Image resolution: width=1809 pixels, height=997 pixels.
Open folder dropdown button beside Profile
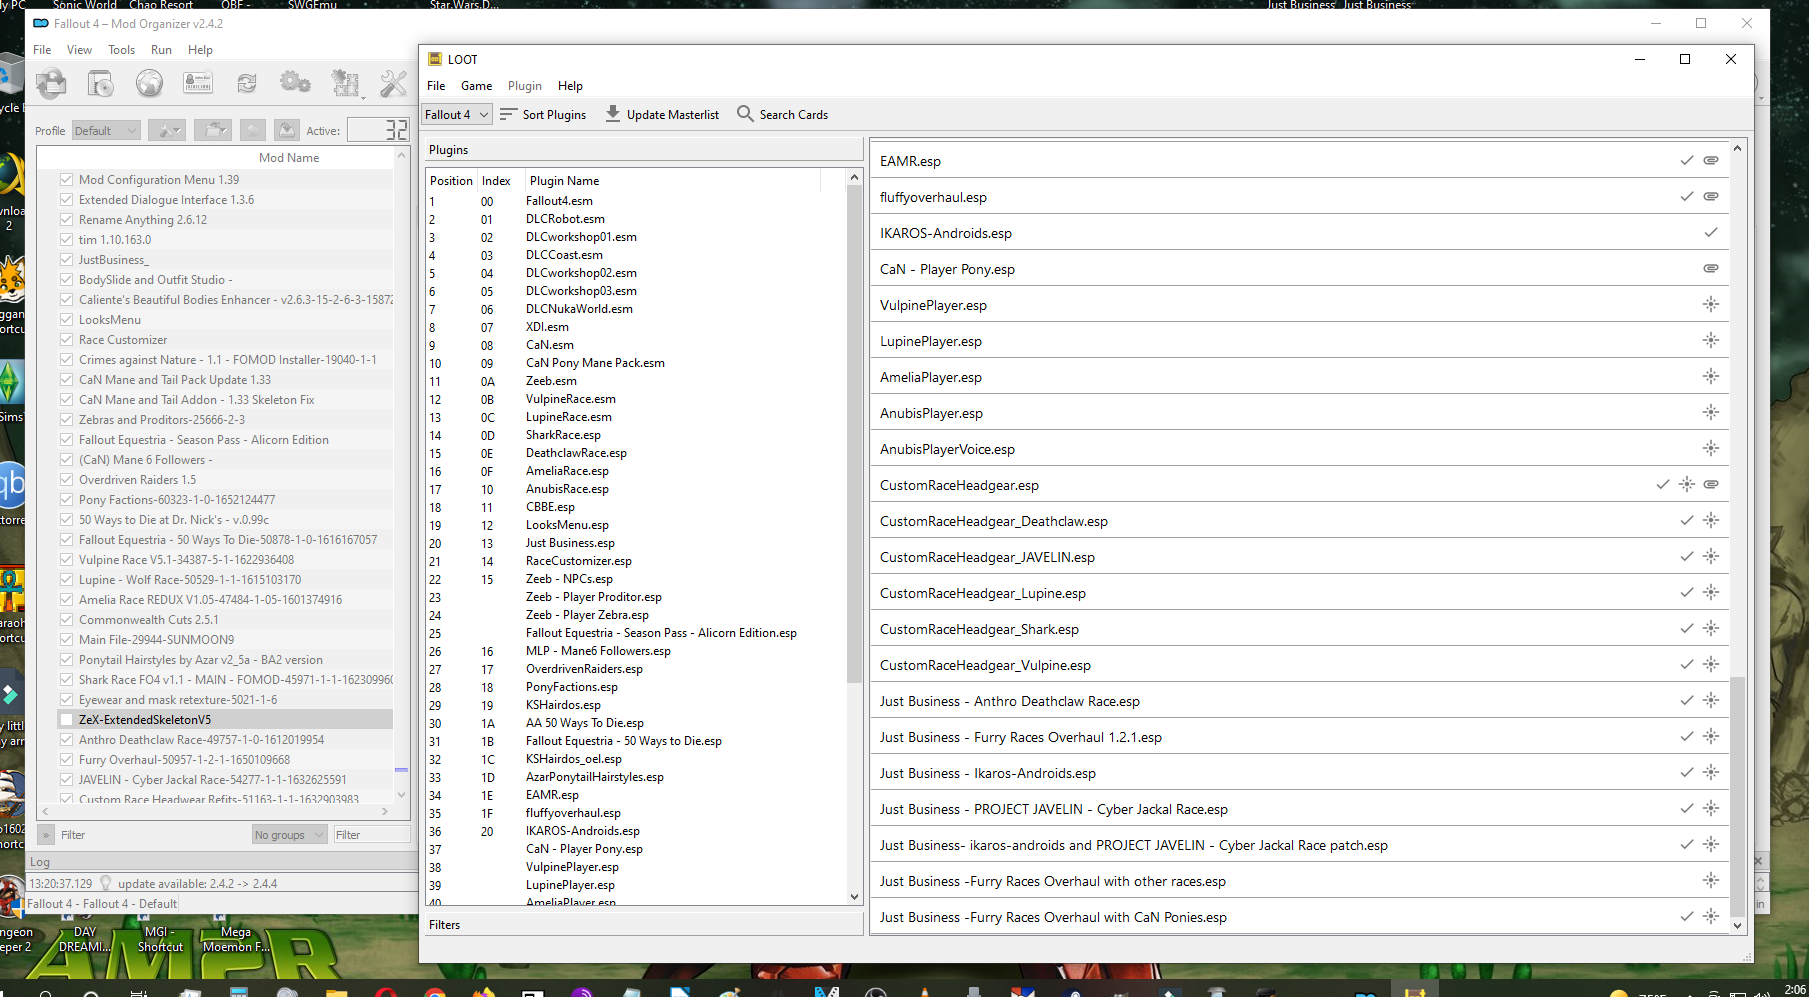212,130
